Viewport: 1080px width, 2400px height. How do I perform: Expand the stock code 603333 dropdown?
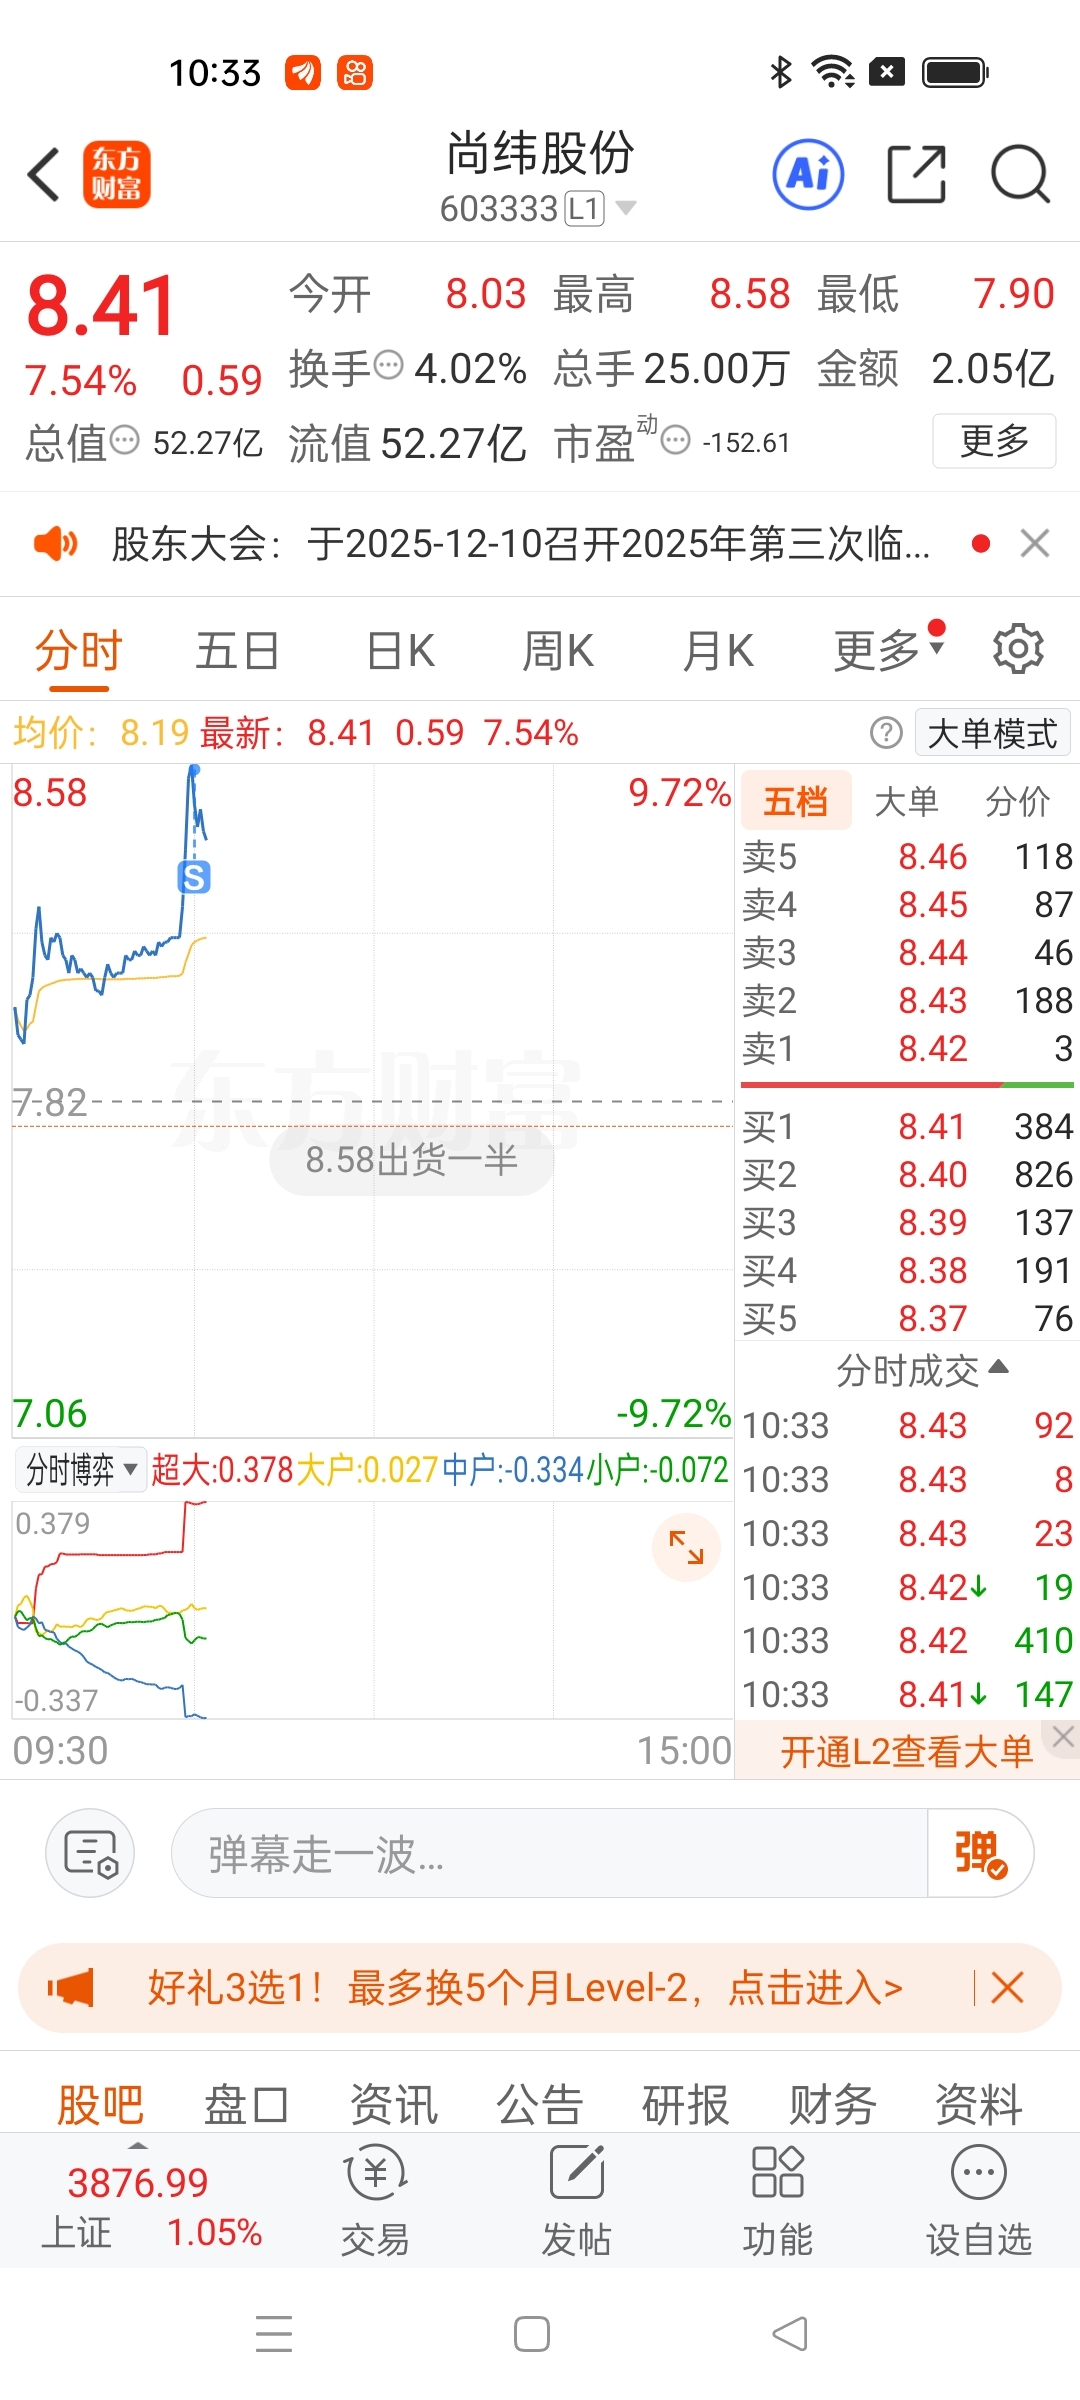pyautogui.click(x=626, y=208)
